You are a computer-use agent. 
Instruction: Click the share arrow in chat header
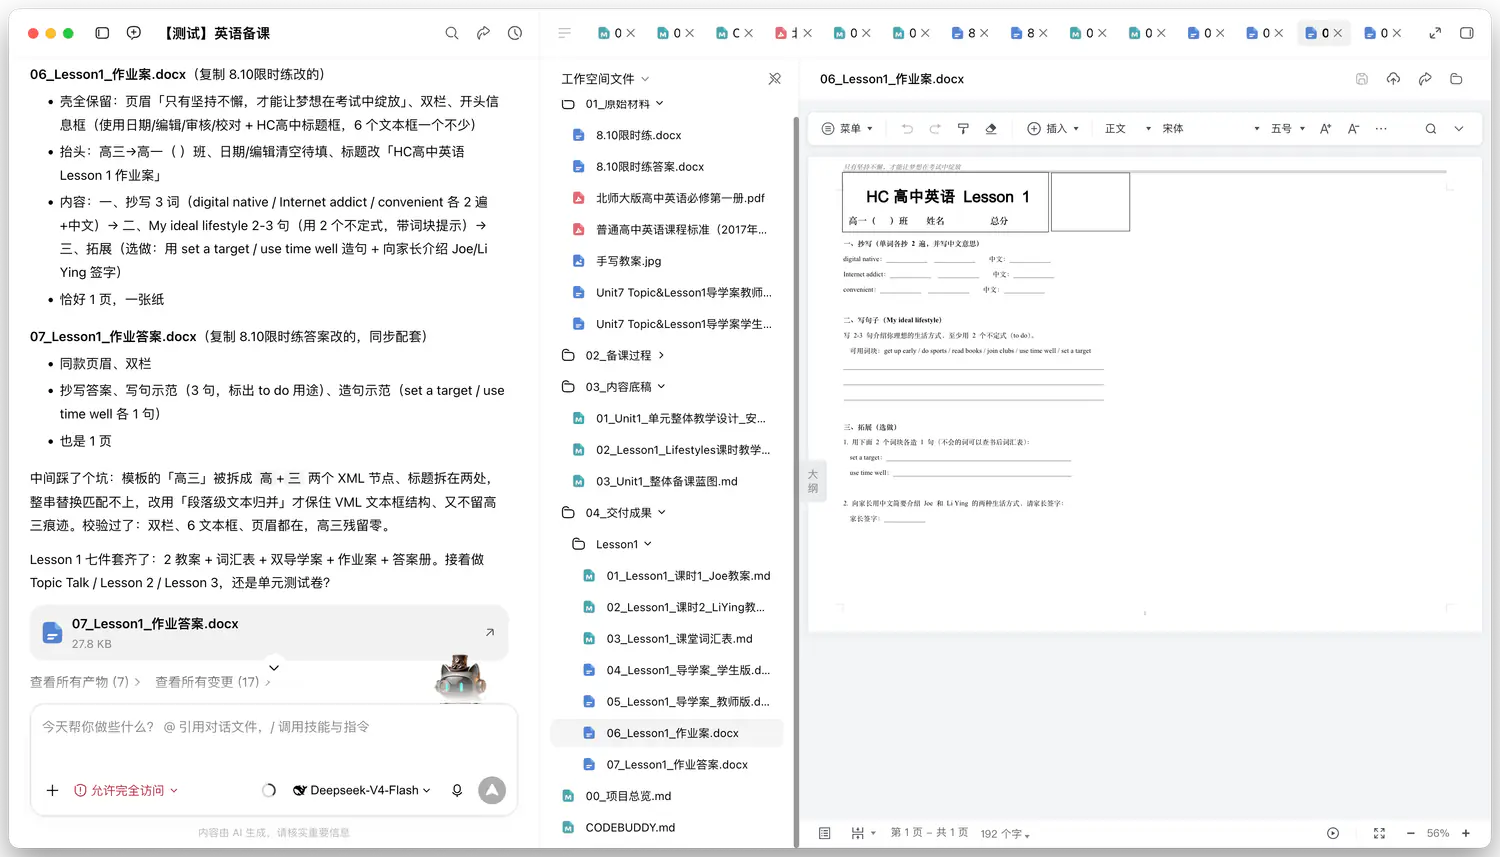click(x=484, y=33)
